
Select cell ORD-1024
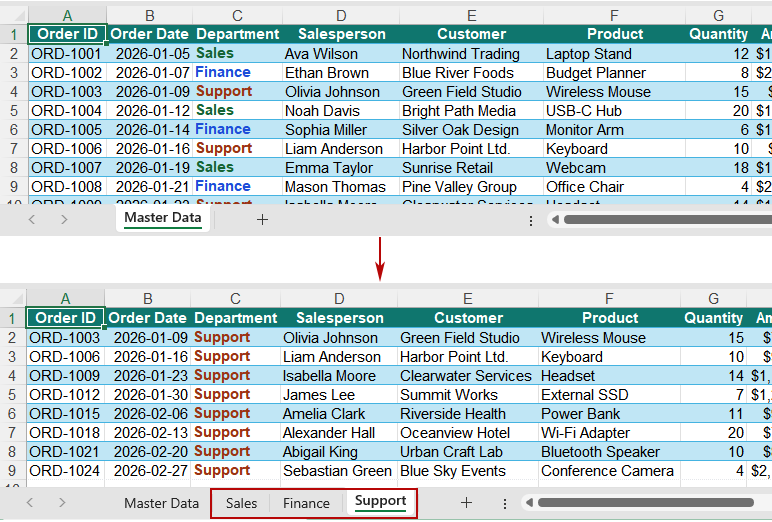[65, 471]
